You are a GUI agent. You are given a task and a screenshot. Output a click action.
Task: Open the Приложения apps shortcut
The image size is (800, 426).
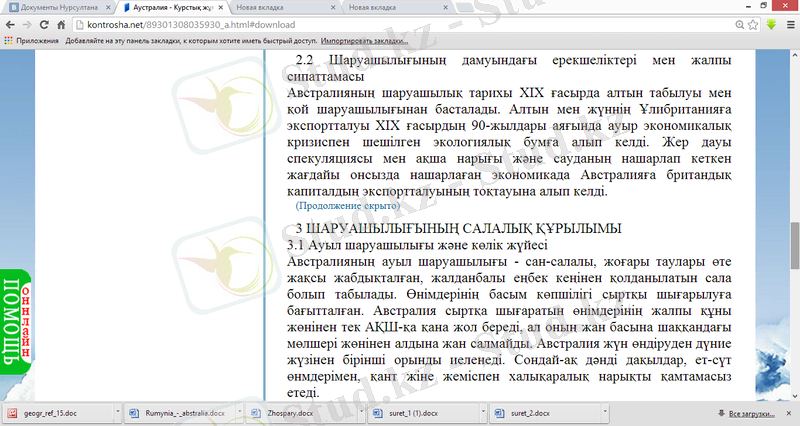pos(32,41)
